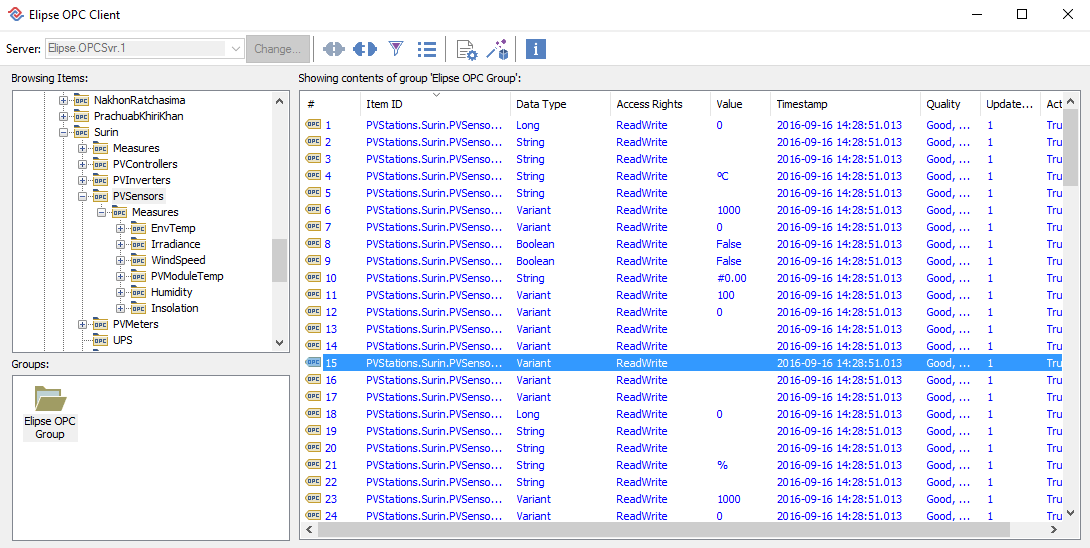Click the Server name input field
Screen dimensions: 1090x548
click(x=136, y=49)
